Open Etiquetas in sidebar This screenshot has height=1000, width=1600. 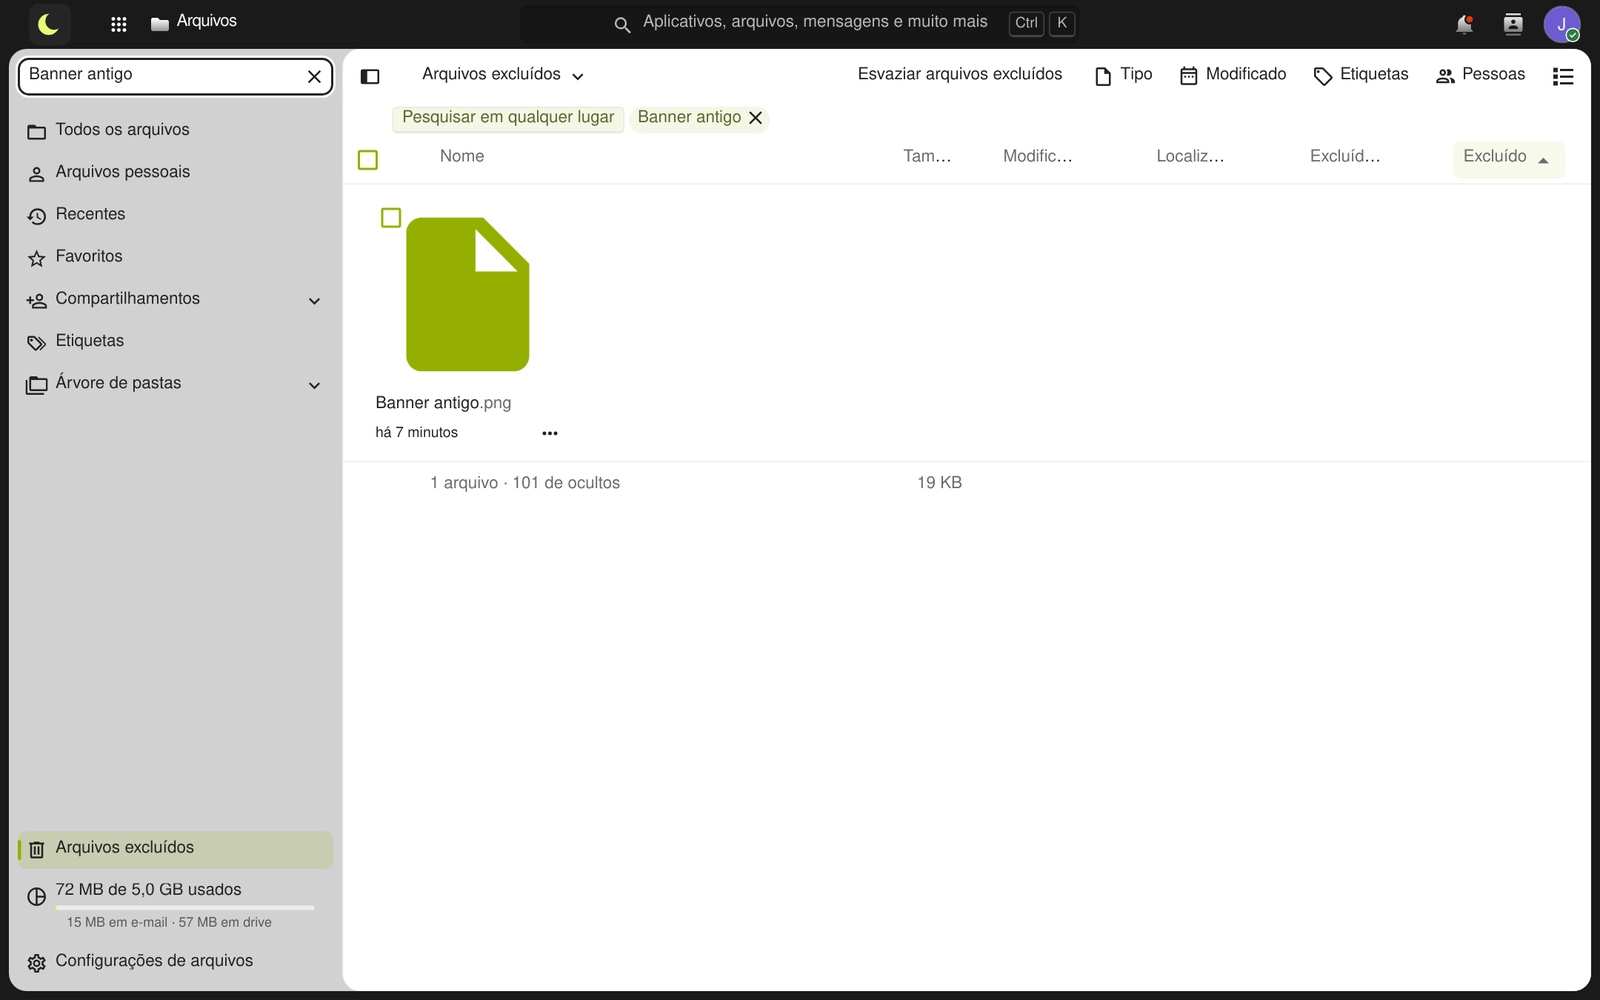pos(175,341)
